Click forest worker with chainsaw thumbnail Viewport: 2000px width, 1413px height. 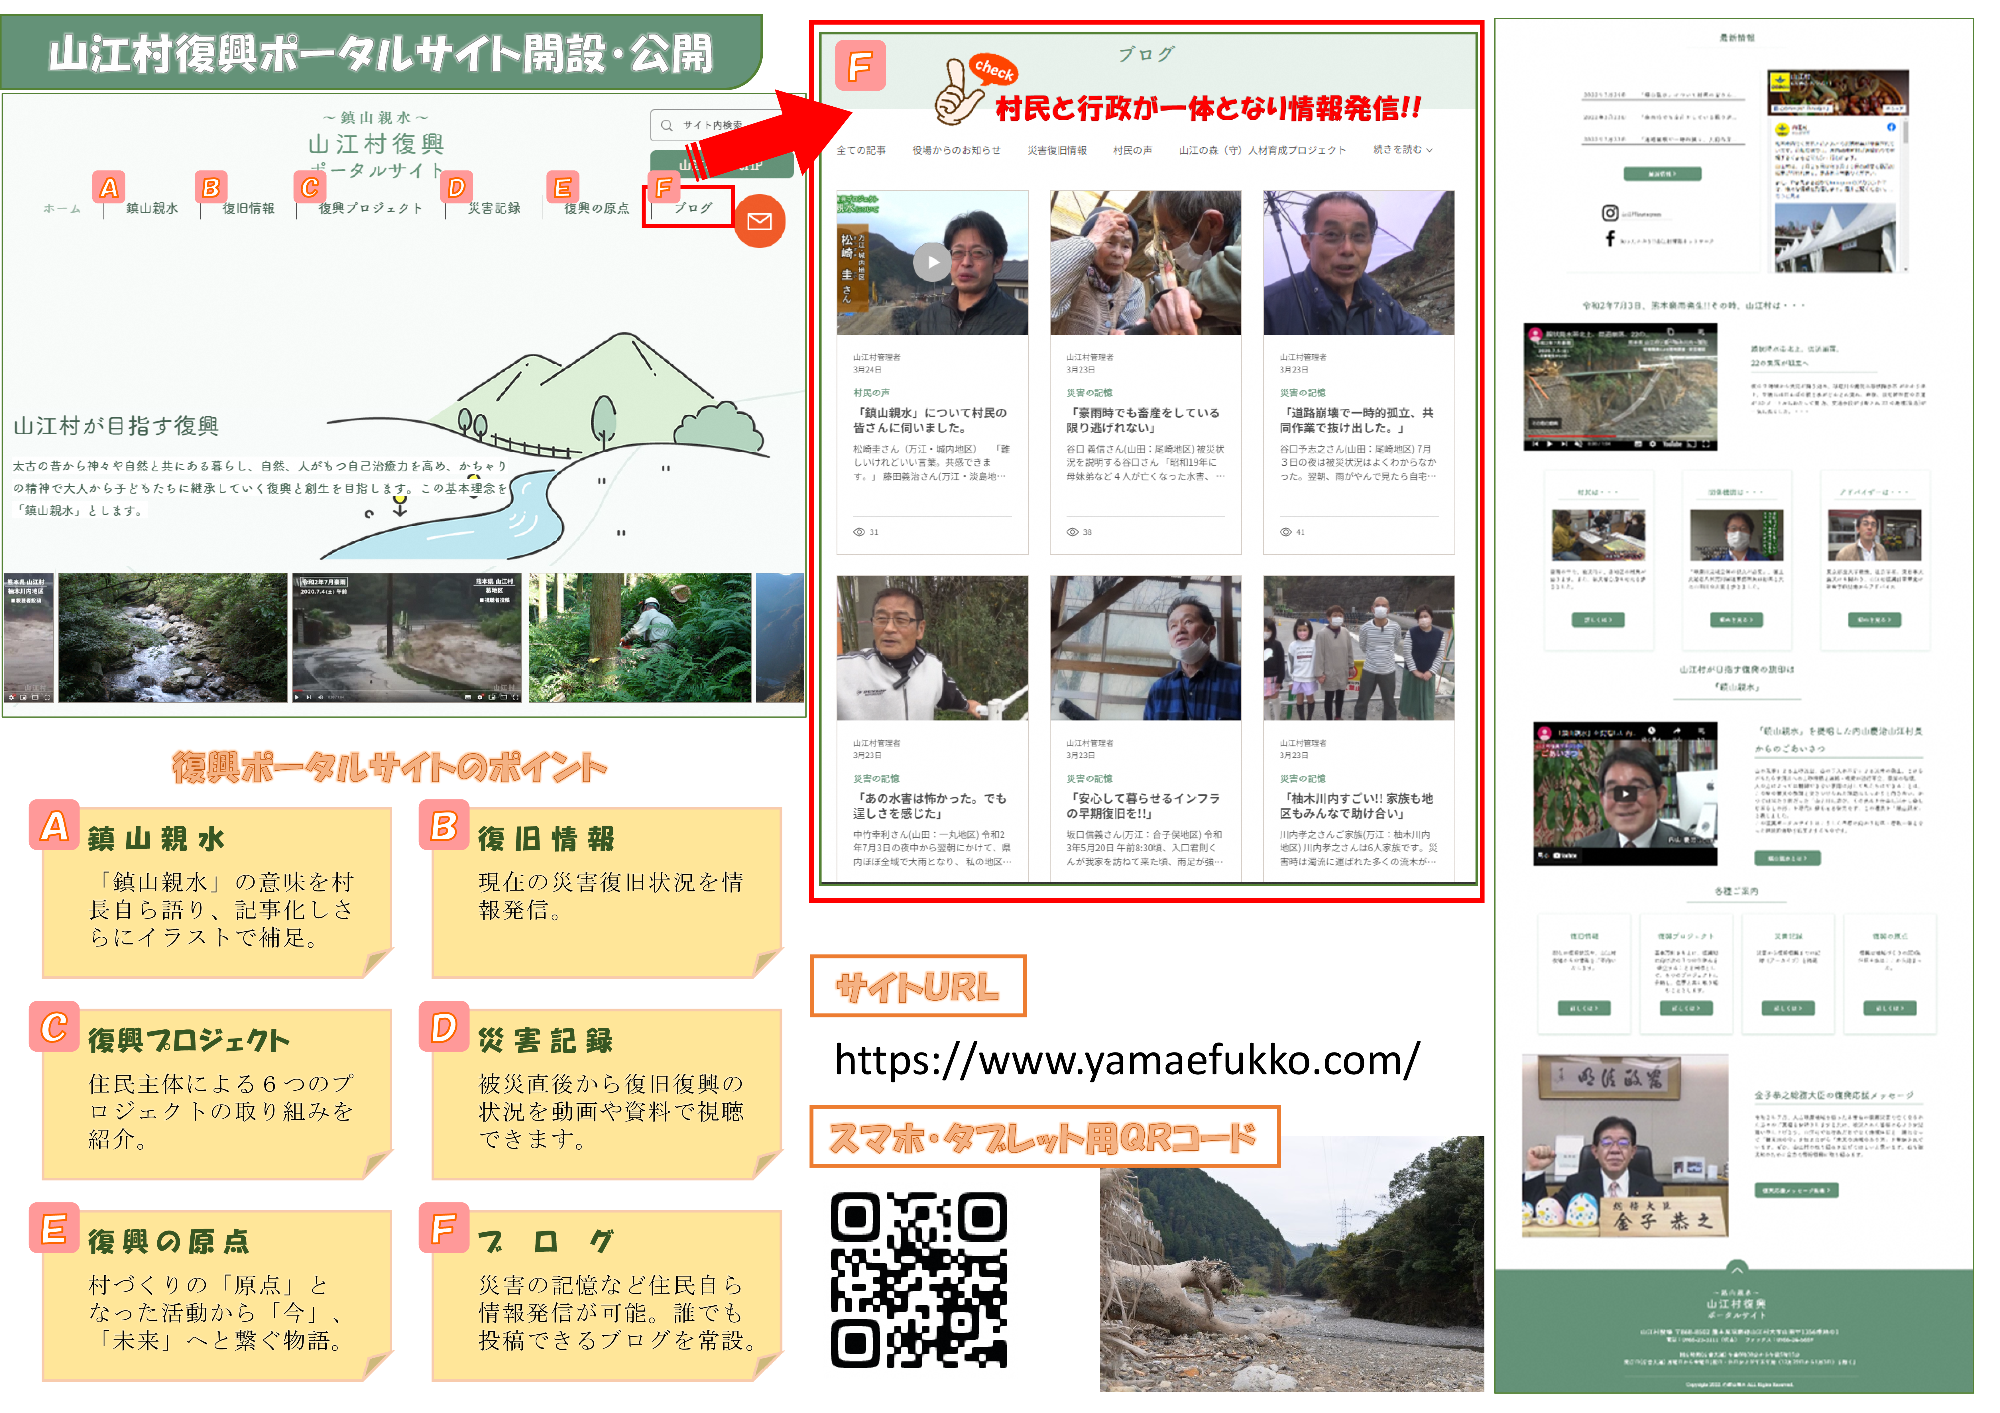coord(640,638)
